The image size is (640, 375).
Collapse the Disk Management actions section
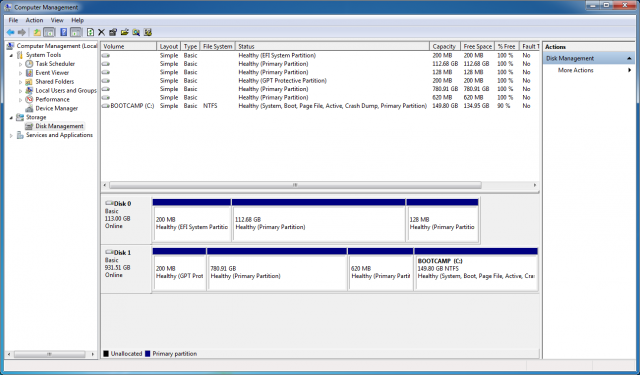(629, 58)
